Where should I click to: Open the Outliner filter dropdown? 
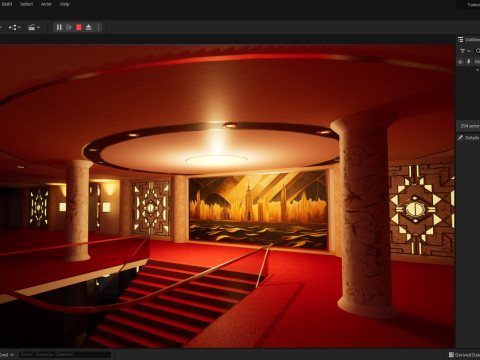465,51
